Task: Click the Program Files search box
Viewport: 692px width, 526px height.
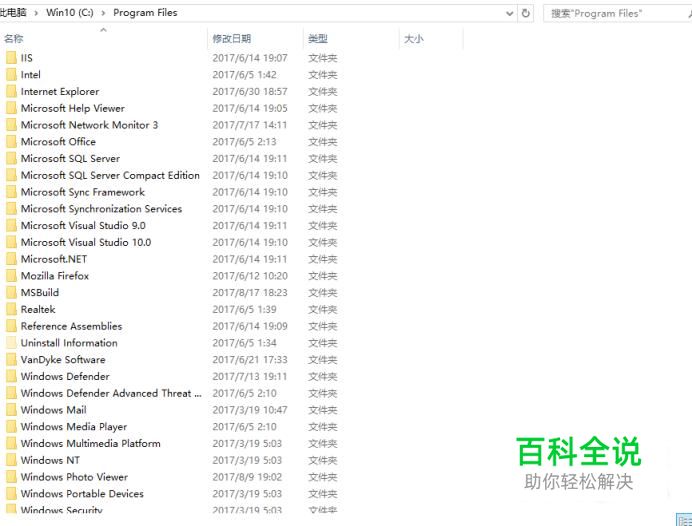Action: (617, 13)
